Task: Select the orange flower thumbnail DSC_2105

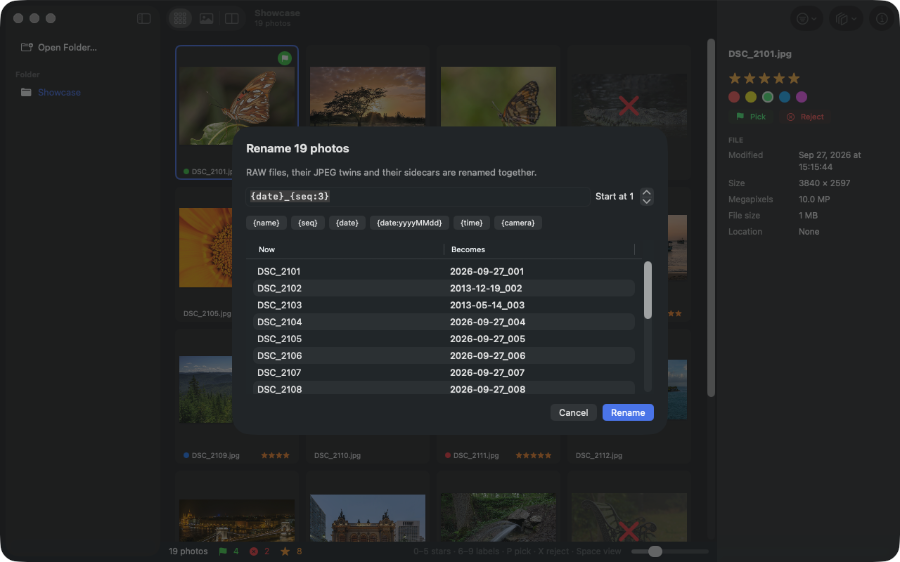Action: click(x=205, y=247)
